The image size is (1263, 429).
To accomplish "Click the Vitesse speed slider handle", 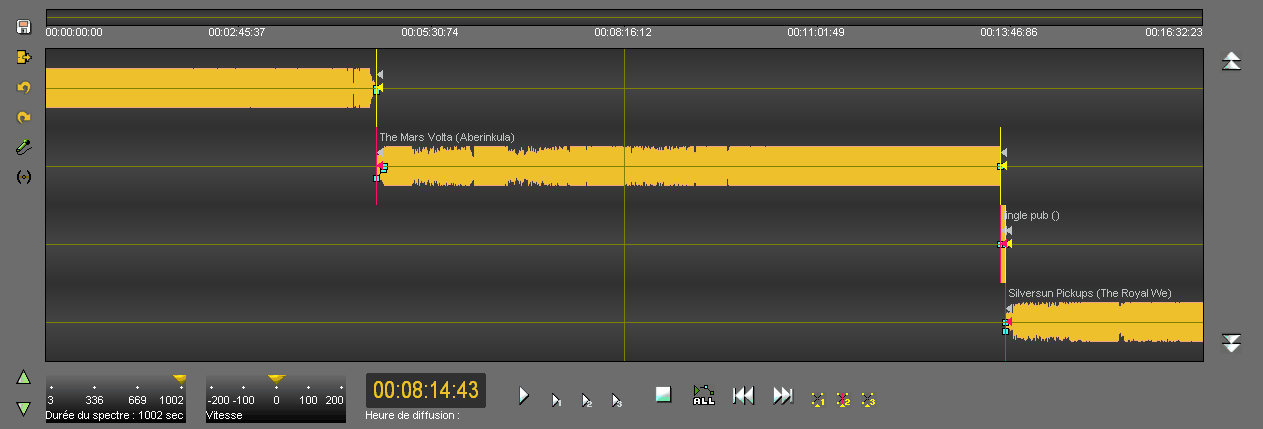I will (276, 379).
